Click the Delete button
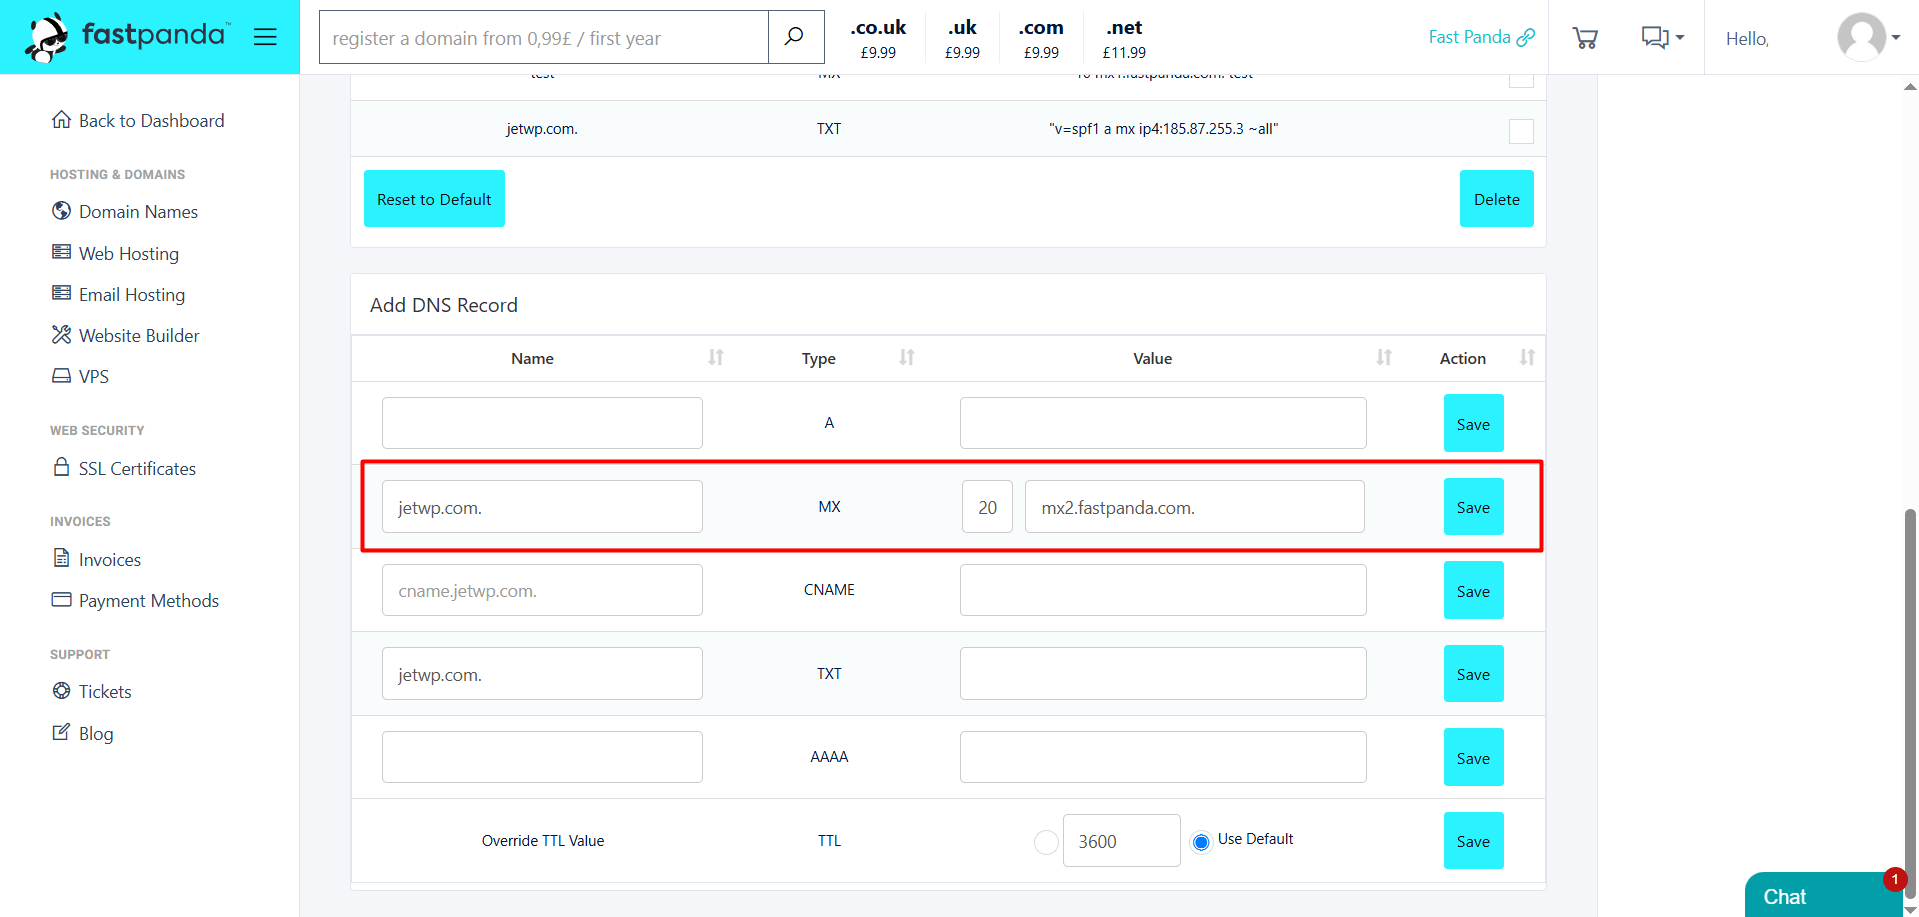Image resolution: width=1919 pixels, height=917 pixels. click(1496, 199)
